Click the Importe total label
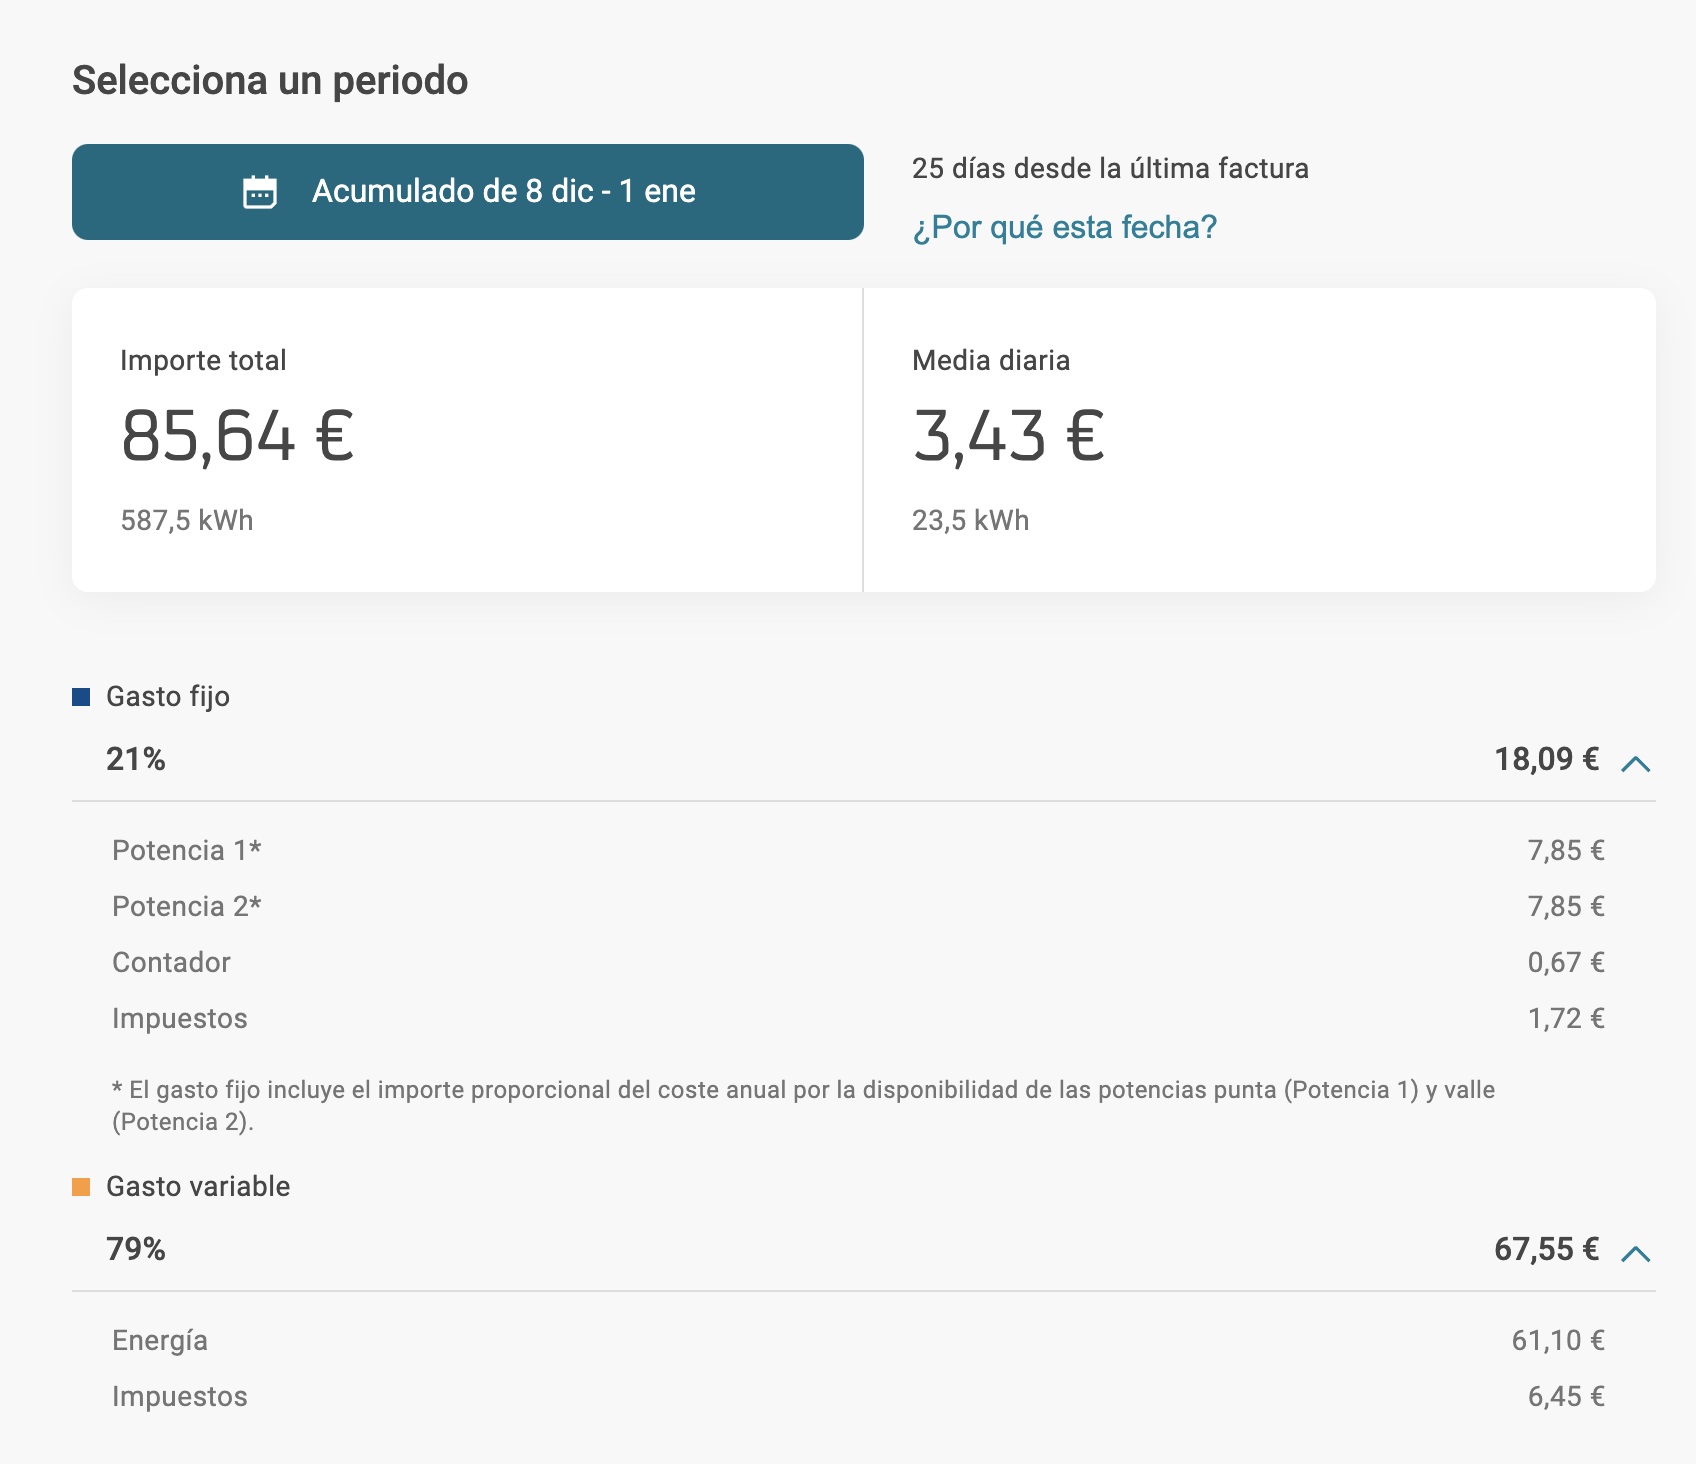Screen dimensions: 1696x1464 [203, 360]
